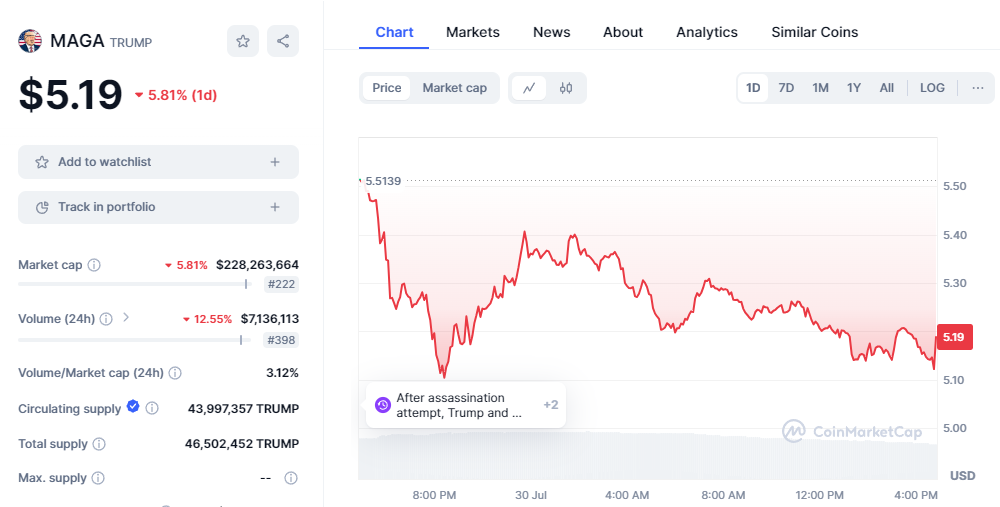Viewport: 1000px width, 507px height.
Task: Open the Markets tab
Action: pyautogui.click(x=473, y=33)
